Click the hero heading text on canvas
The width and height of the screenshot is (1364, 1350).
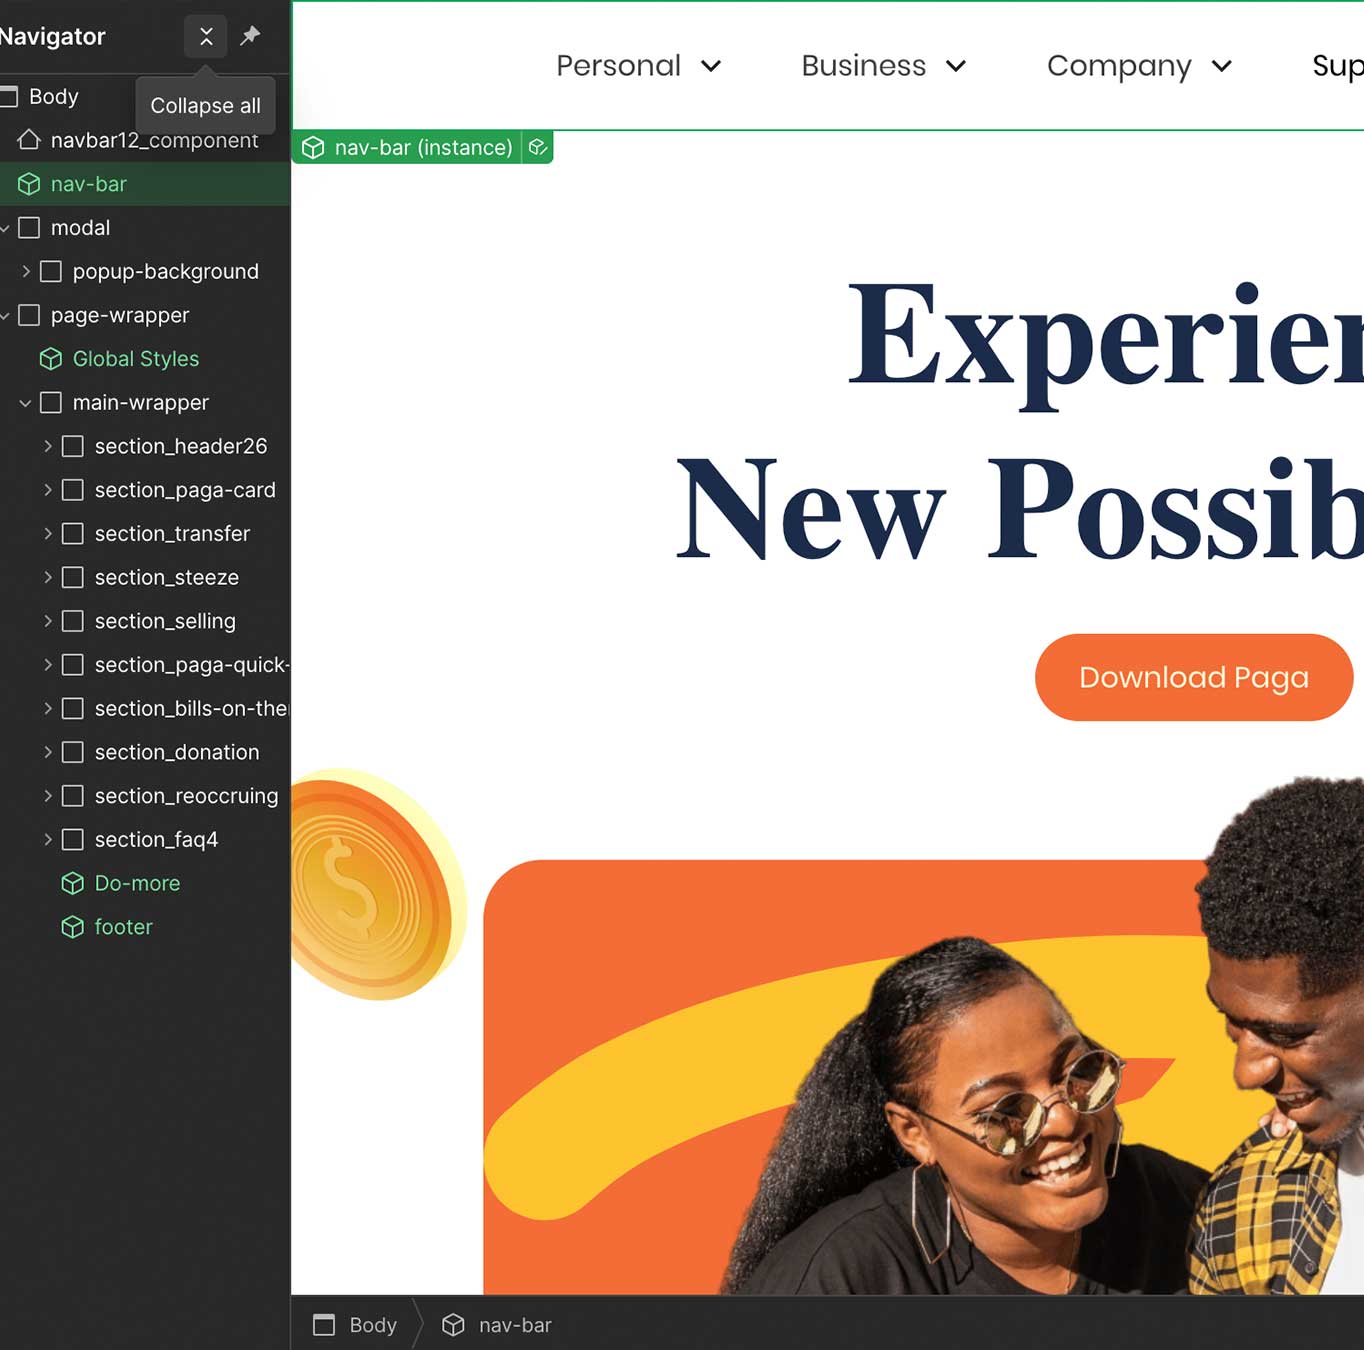coord(1020,420)
